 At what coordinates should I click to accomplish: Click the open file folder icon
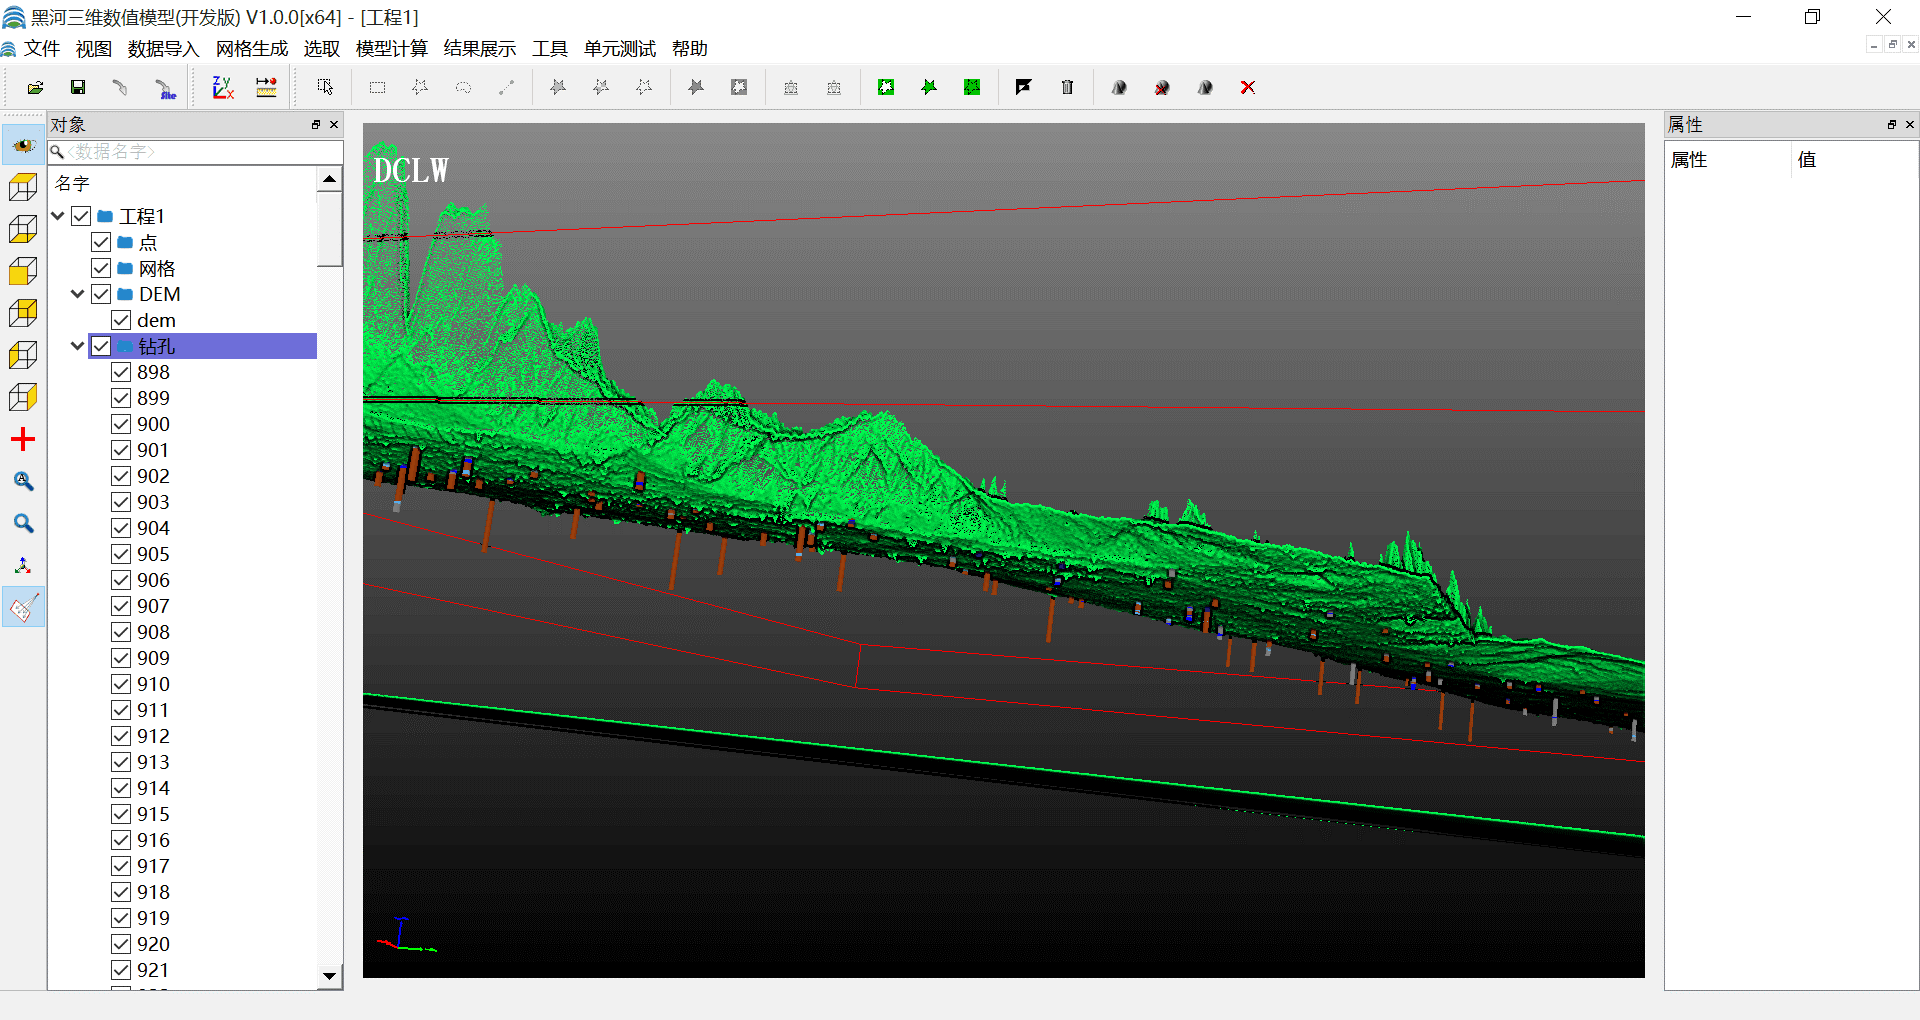coord(35,88)
